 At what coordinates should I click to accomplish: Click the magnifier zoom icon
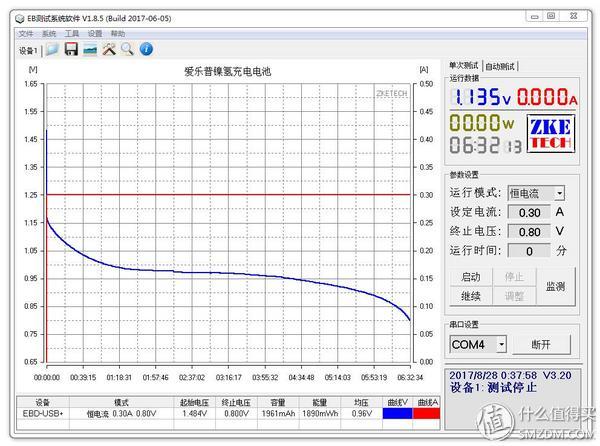pyautogui.click(x=127, y=49)
